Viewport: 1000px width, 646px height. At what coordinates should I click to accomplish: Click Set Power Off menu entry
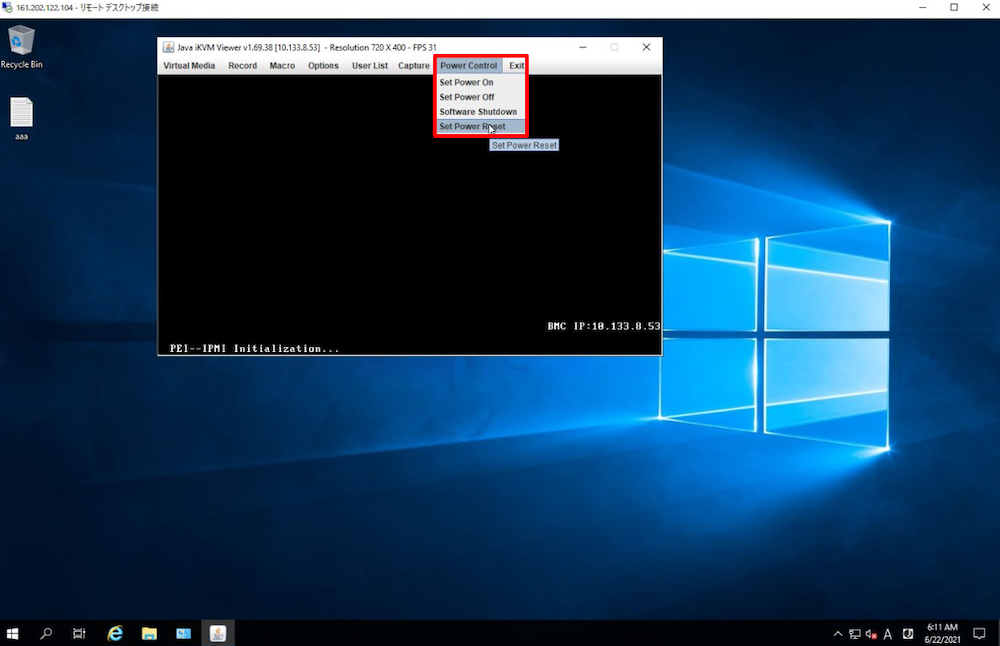467,97
